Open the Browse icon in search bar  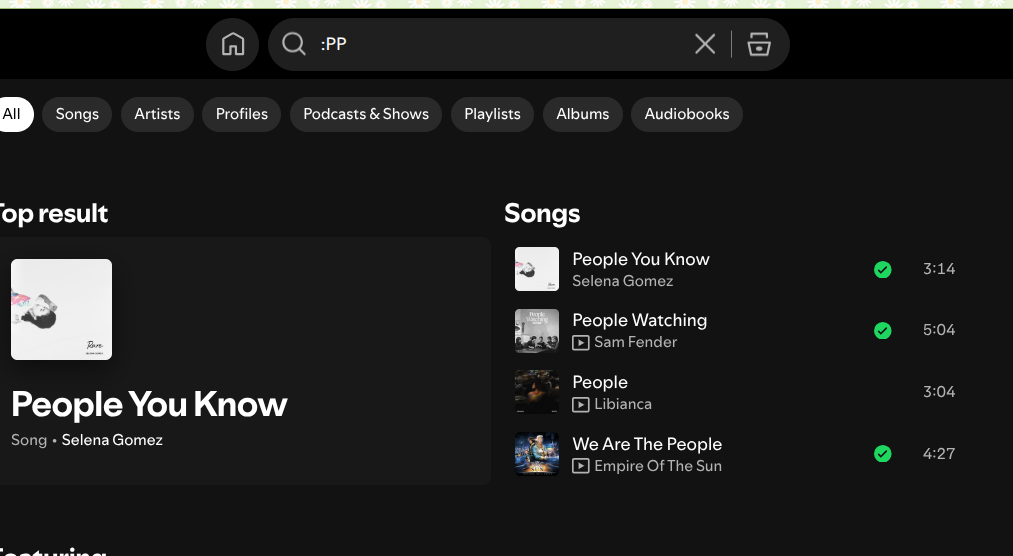point(759,44)
